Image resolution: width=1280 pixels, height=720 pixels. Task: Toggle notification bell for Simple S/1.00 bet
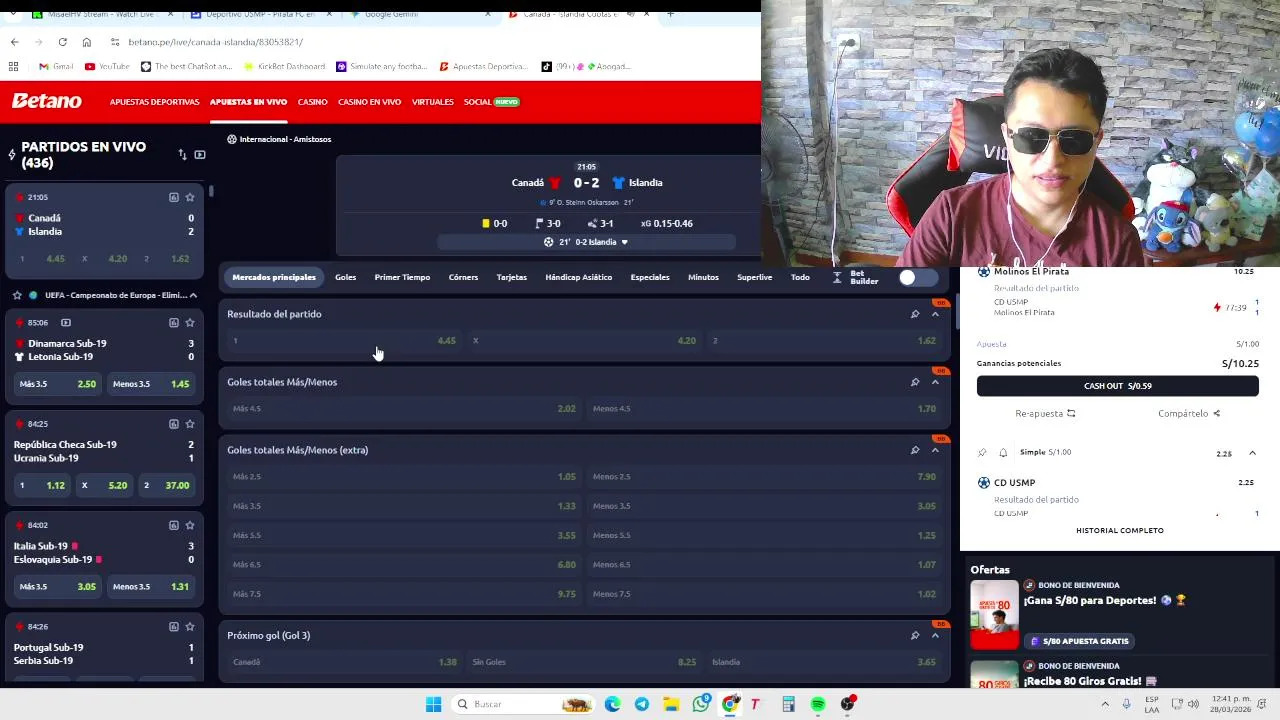pos(1003,452)
